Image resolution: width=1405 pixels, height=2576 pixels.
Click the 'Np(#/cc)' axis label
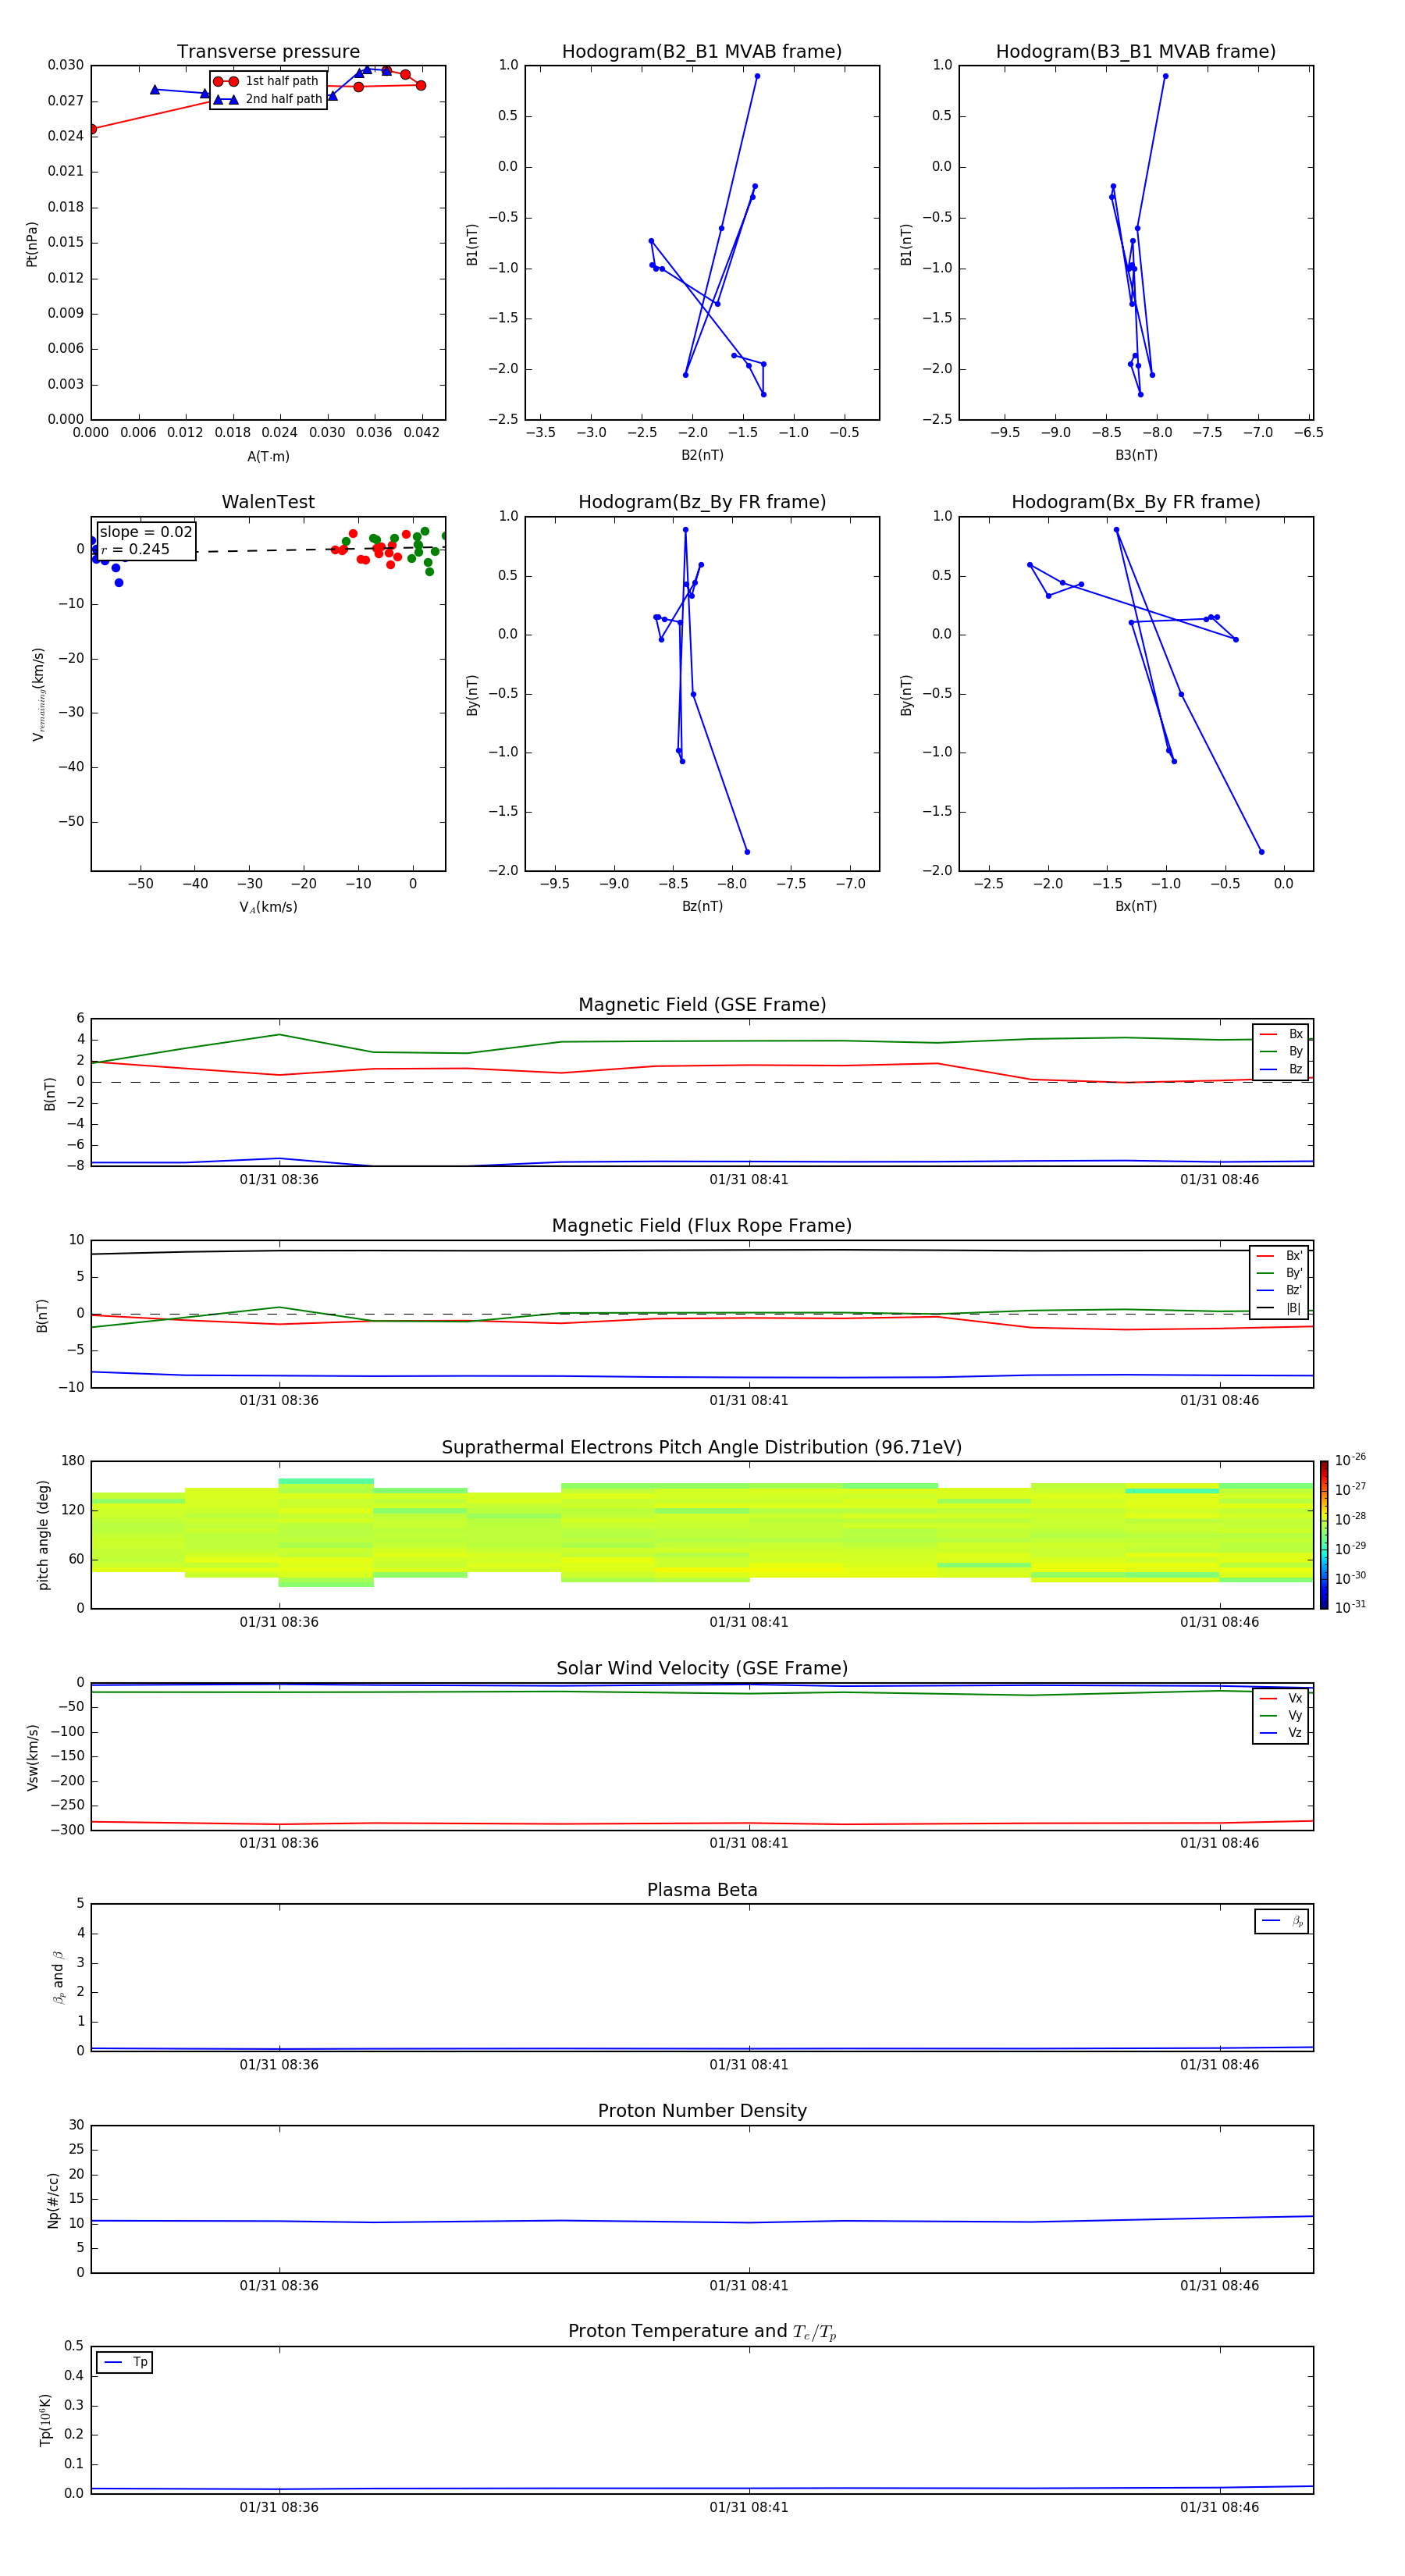(53, 2200)
